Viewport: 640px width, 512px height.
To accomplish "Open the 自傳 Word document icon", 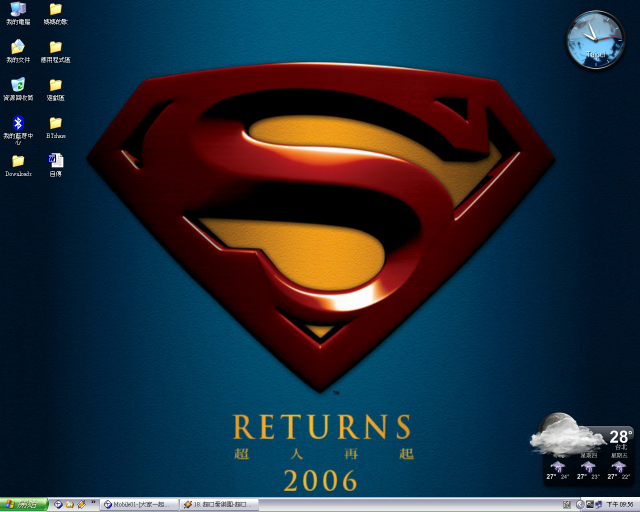I will (x=56, y=165).
